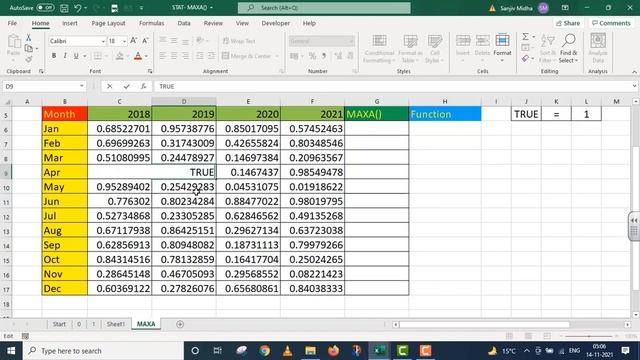Click the AutoSum sigma icon
640x360 pixels.
point(525,37)
